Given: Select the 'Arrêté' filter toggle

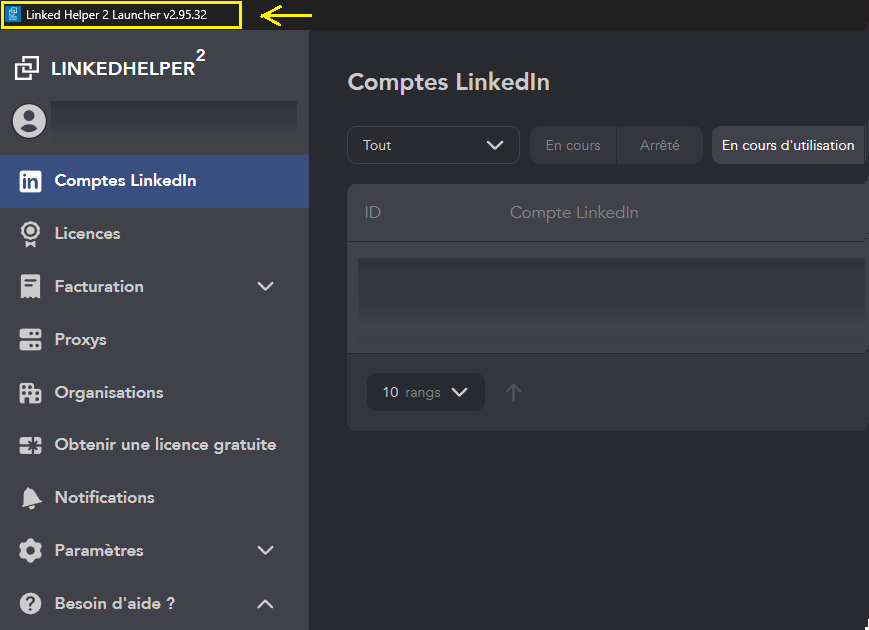Looking at the screenshot, I should pos(660,145).
